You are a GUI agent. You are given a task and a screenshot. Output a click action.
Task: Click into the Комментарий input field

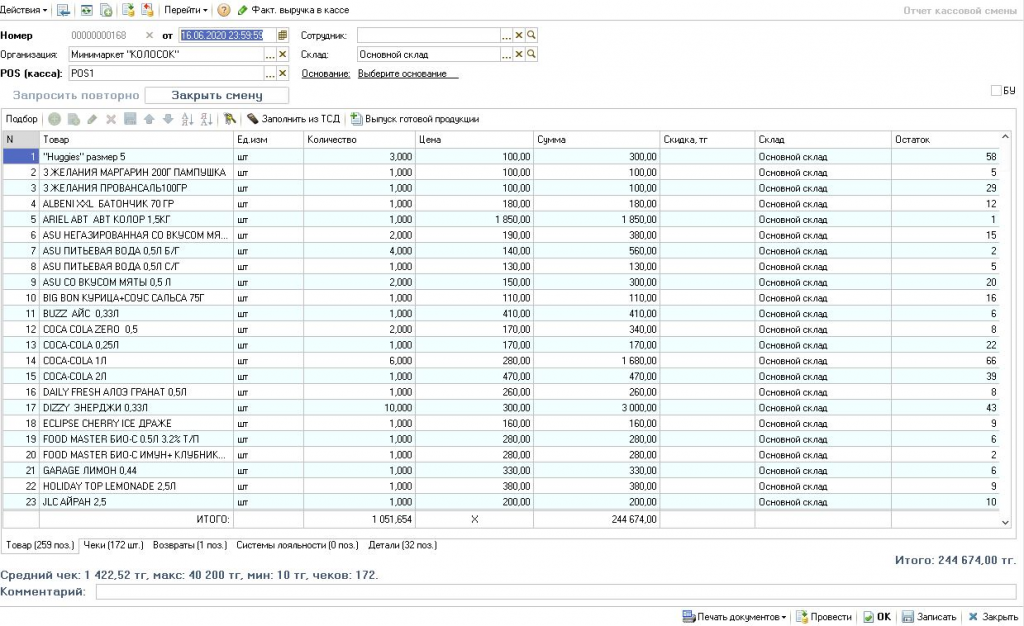coord(556,592)
